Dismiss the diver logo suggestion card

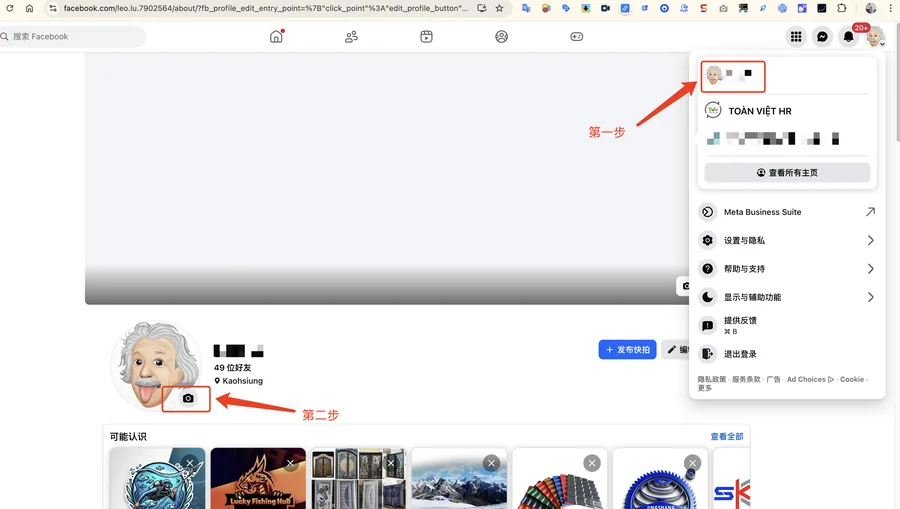189,463
